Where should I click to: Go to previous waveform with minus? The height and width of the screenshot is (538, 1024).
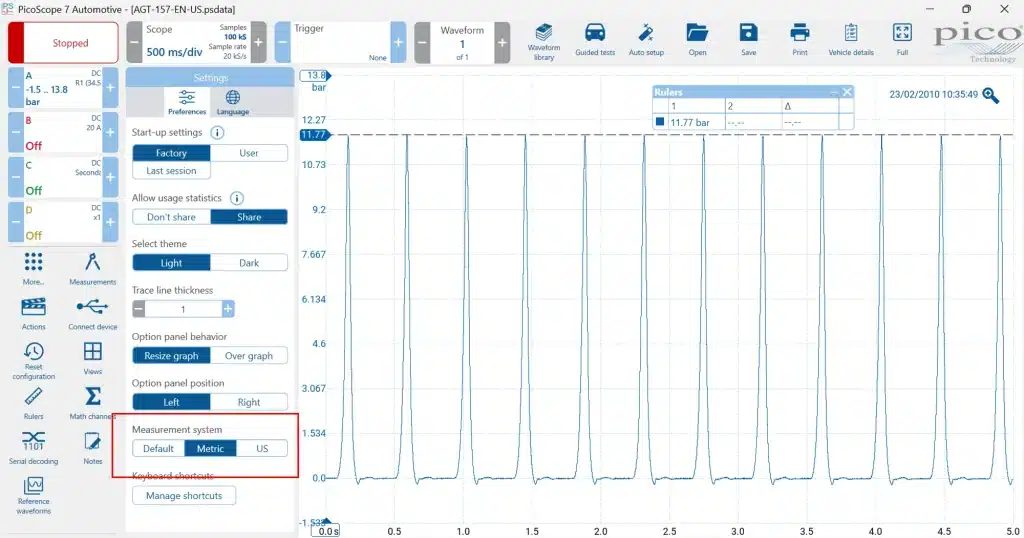point(423,42)
